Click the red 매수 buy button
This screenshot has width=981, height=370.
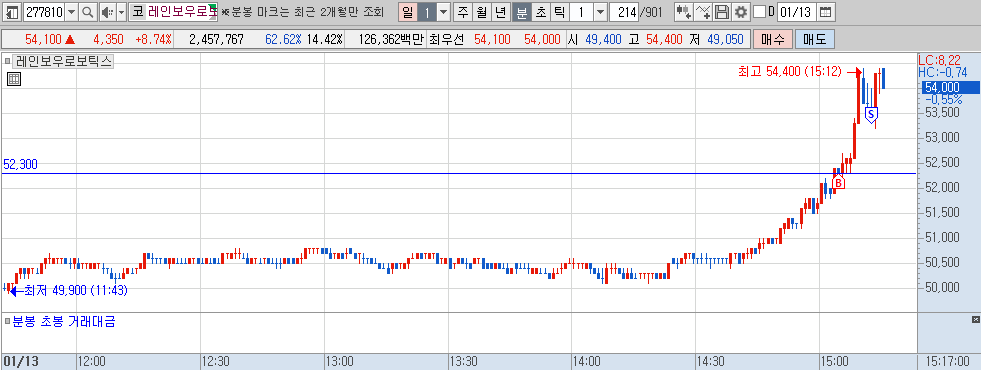click(x=773, y=39)
